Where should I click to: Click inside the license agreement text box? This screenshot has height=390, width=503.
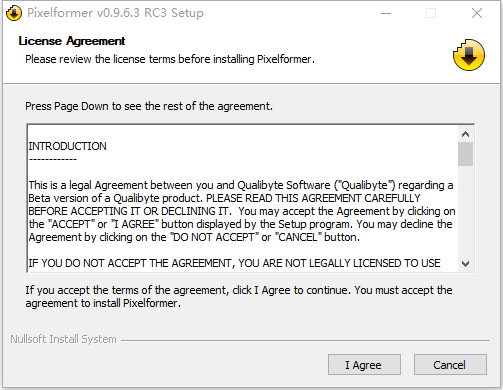click(243, 198)
